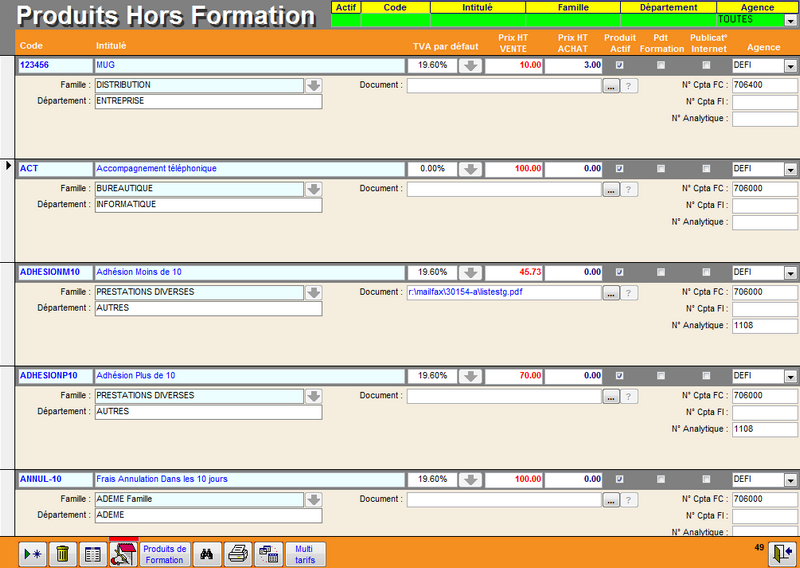
Task: Click the Multi tarifs button
Action: 304,554
